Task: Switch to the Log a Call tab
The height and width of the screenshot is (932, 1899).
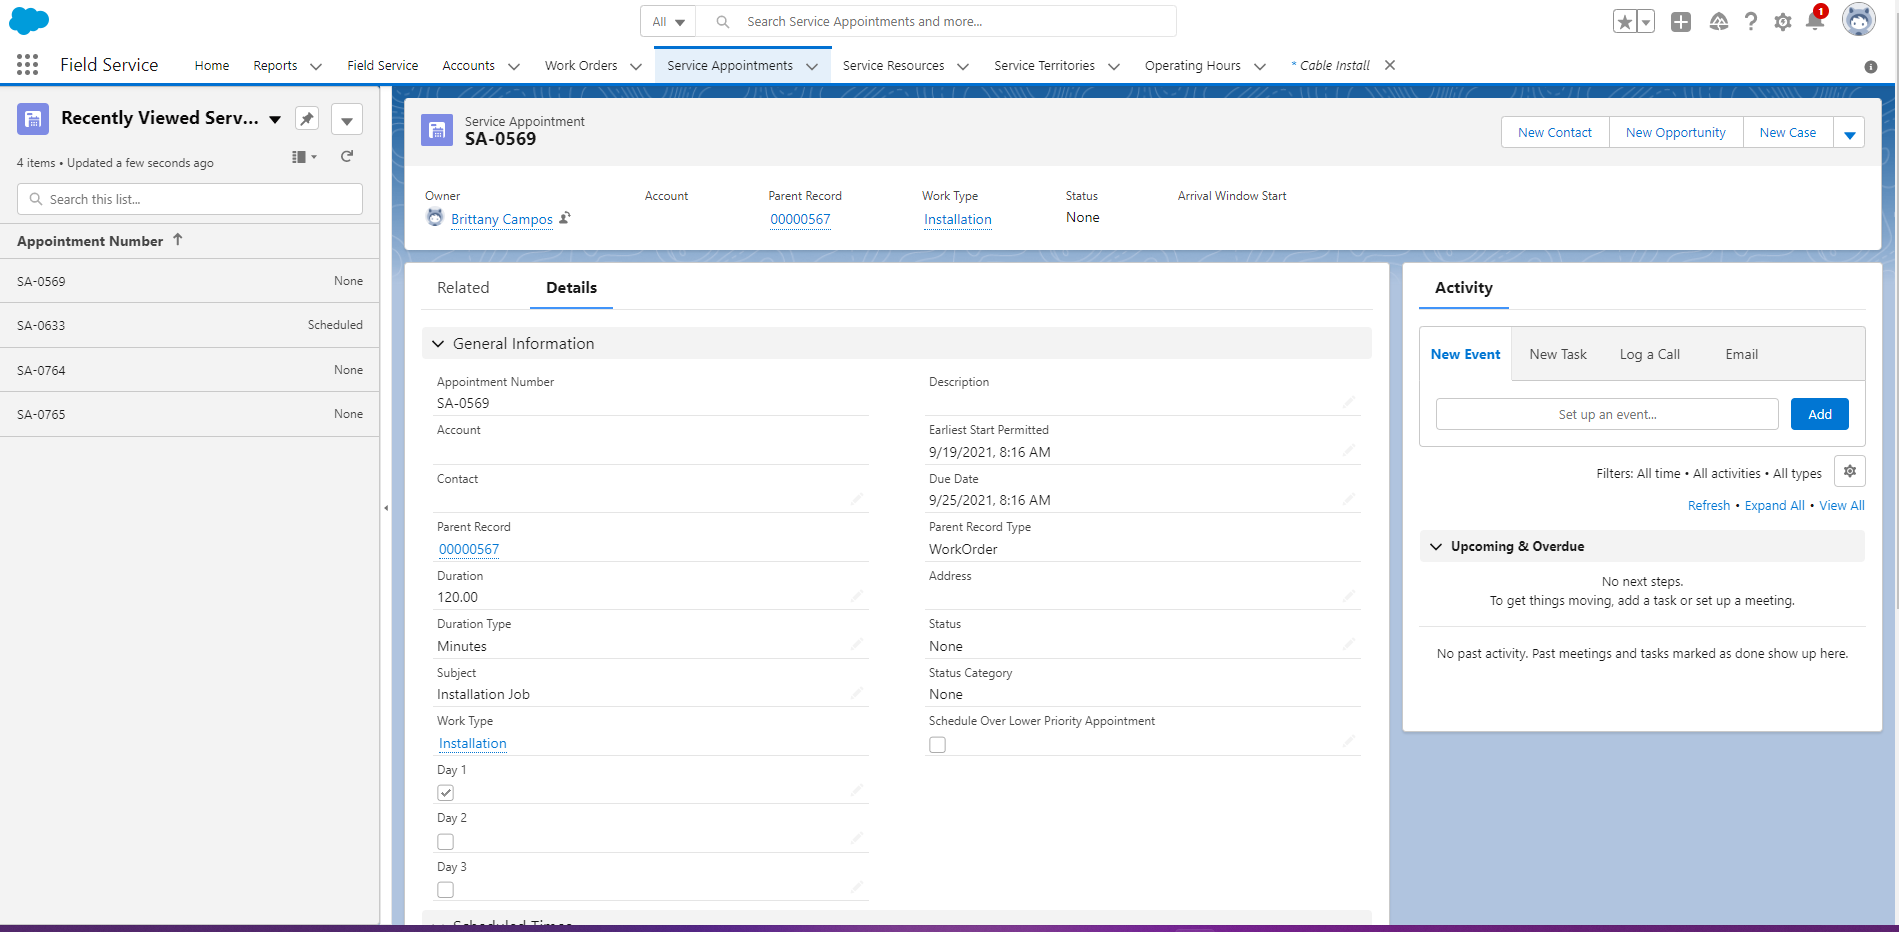Action: pyautogui.click(x=1650, y=355)
